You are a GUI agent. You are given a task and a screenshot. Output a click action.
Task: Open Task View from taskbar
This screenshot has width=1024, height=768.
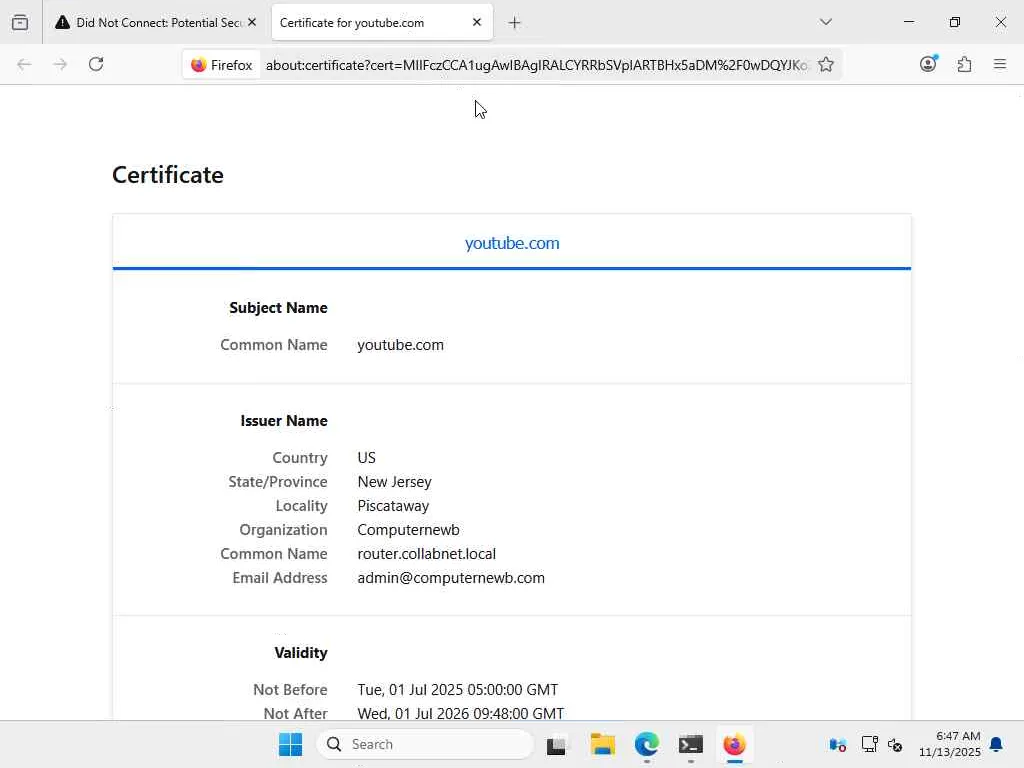[x=556, y=744]
